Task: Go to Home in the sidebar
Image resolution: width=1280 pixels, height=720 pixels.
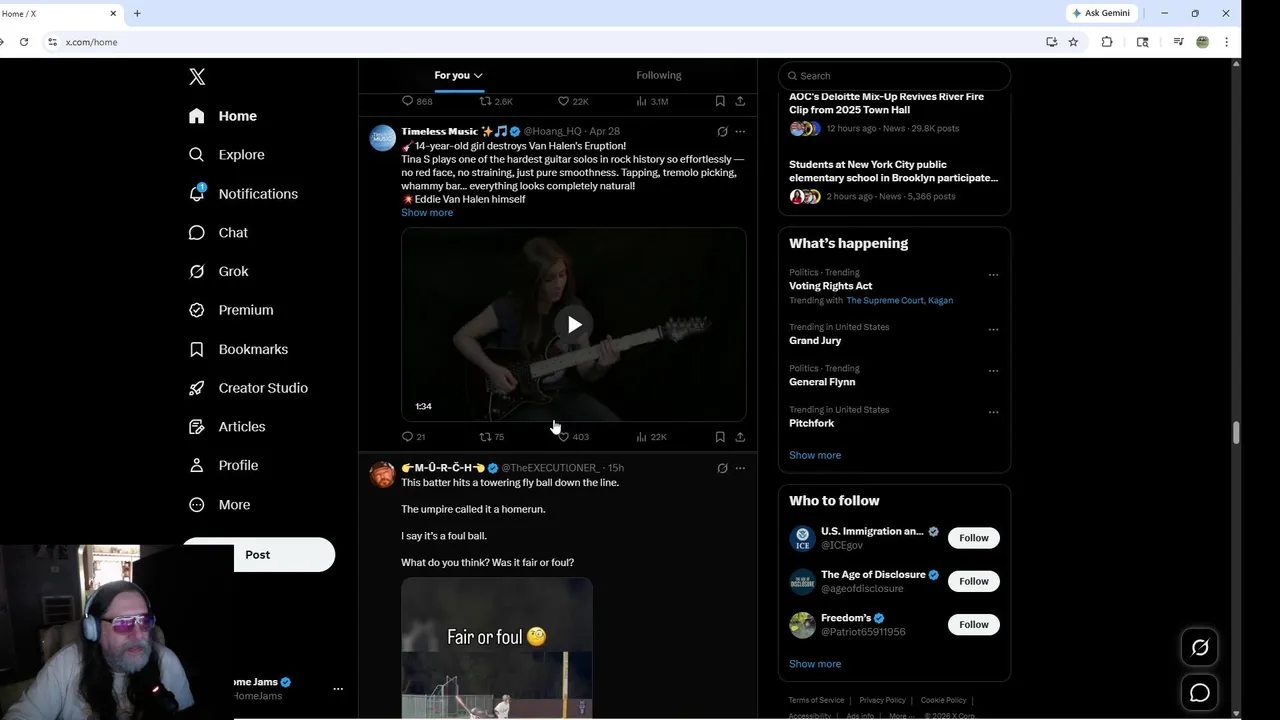Action: point(223,116)
